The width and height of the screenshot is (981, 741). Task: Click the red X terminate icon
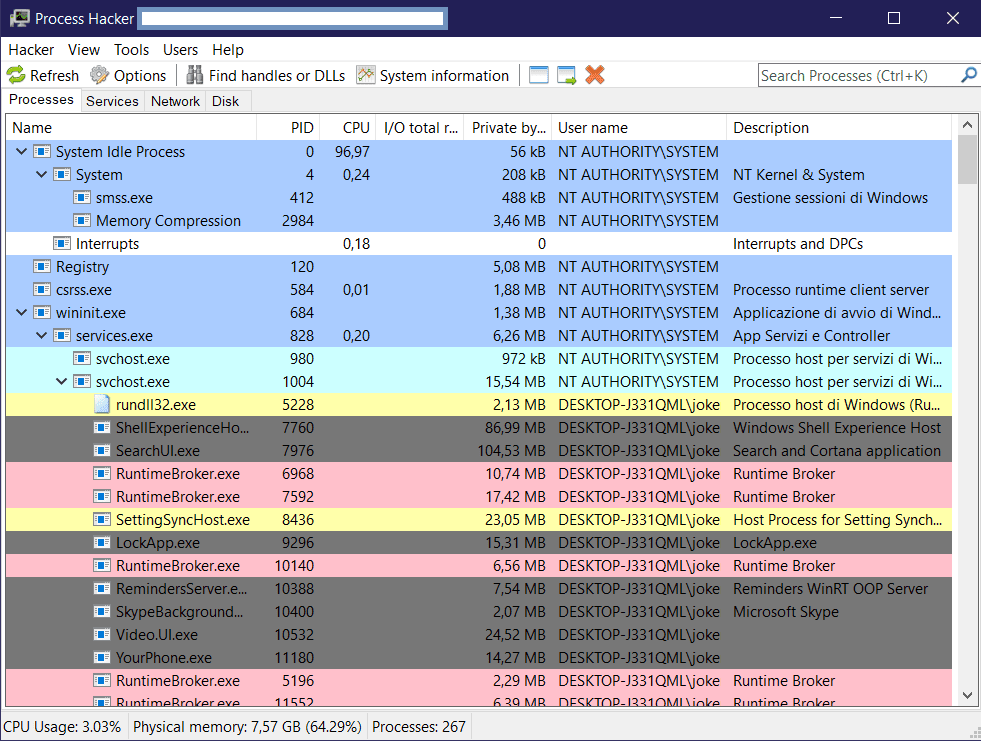coord(595,75)
